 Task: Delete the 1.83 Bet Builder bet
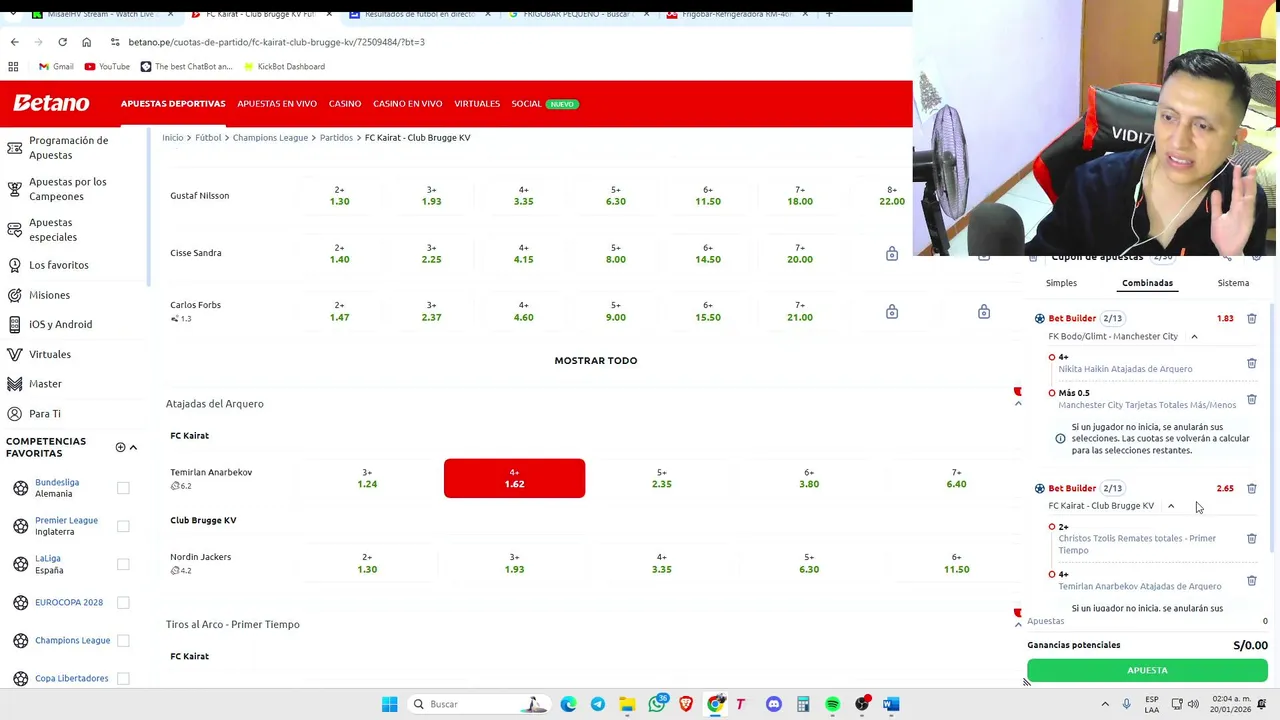pyautogui.click(x=1251, y=318)
